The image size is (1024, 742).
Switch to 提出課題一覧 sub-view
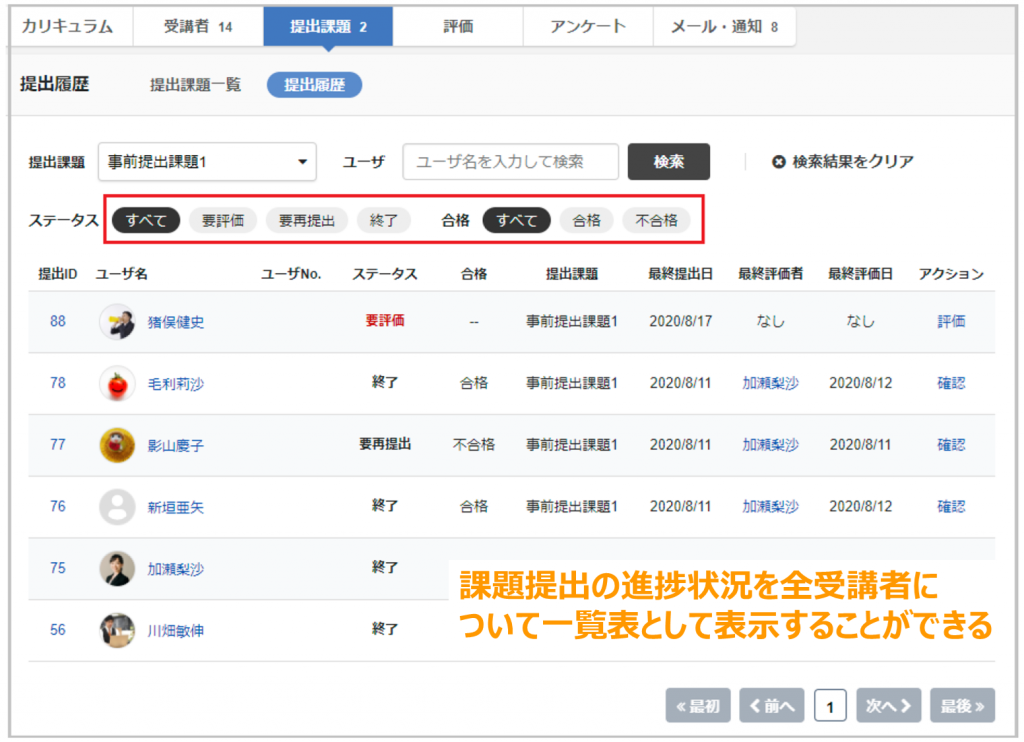click(x=196, y=85)
